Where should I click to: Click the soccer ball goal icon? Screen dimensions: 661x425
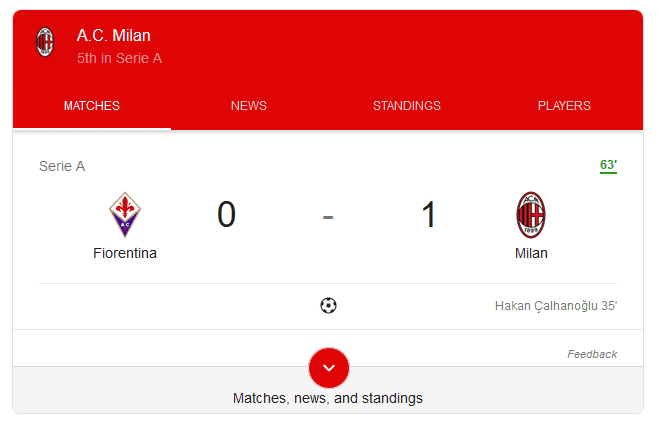[328, 306]
